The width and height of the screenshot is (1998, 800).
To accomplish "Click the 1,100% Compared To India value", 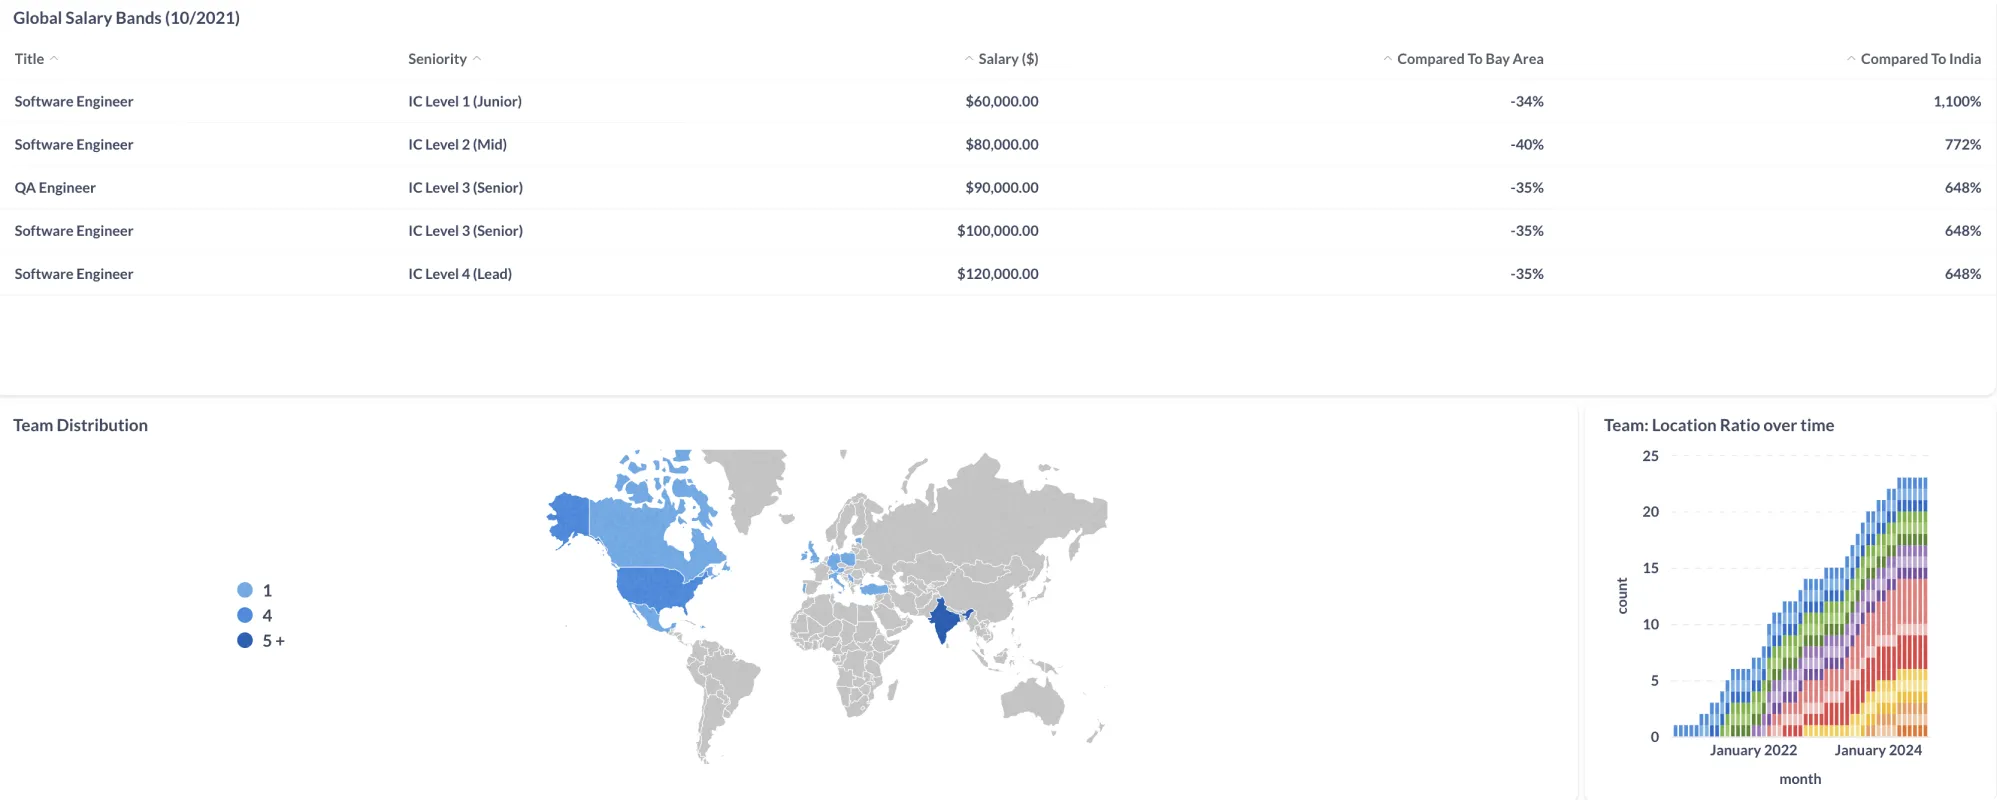I will pyautogui.click(x=1956, y=102).
